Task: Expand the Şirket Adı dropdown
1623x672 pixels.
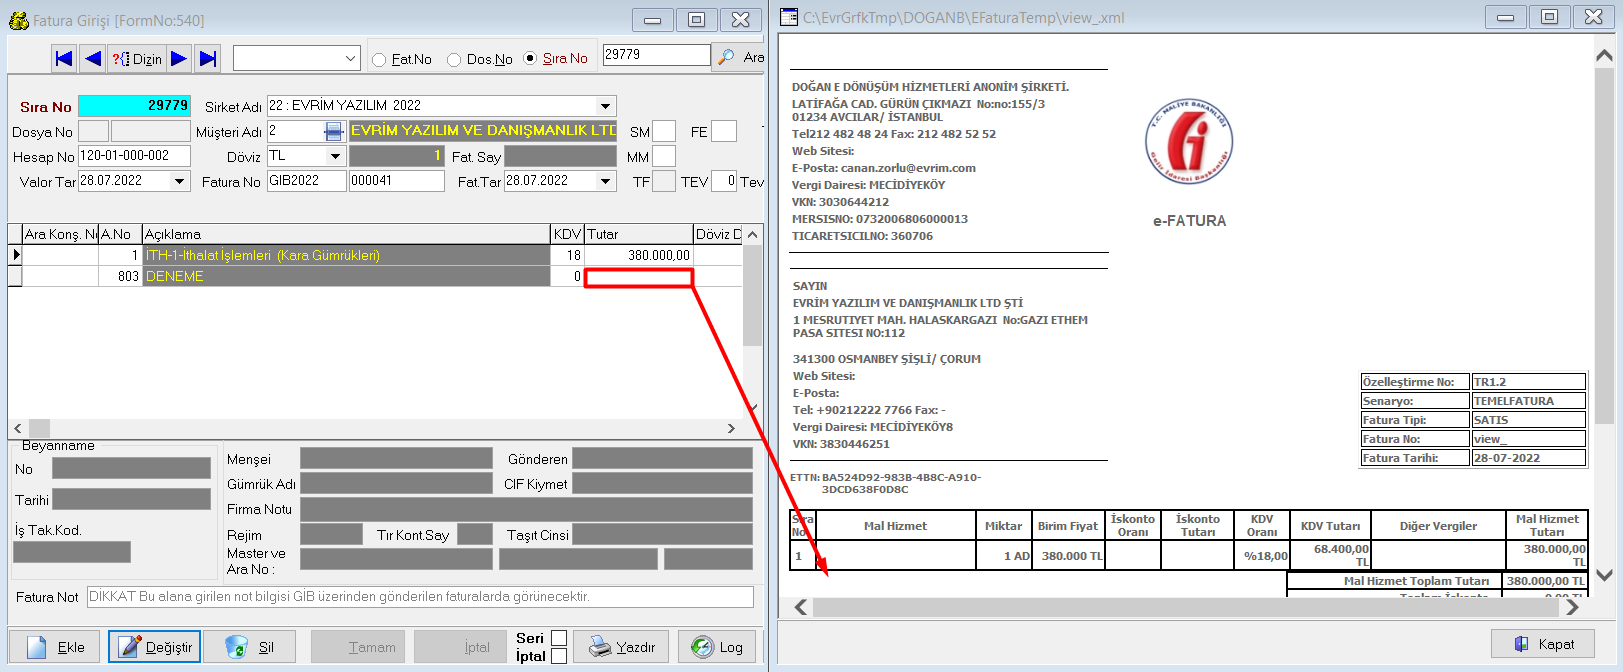Action: click(x=605, y=106)
